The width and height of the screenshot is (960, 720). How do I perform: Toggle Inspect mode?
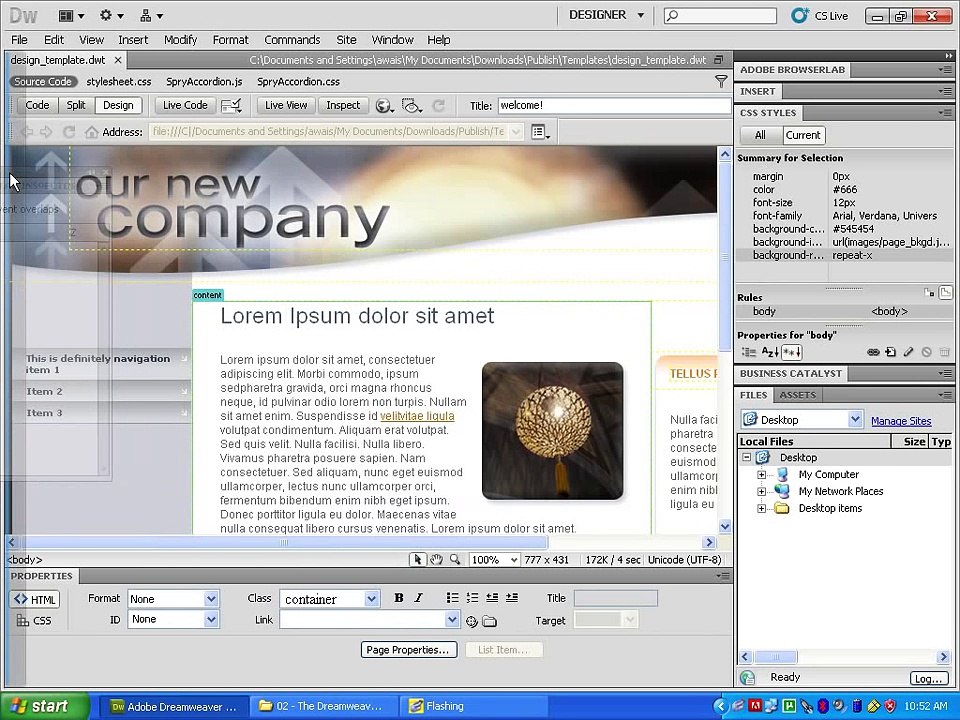[343, 105]
